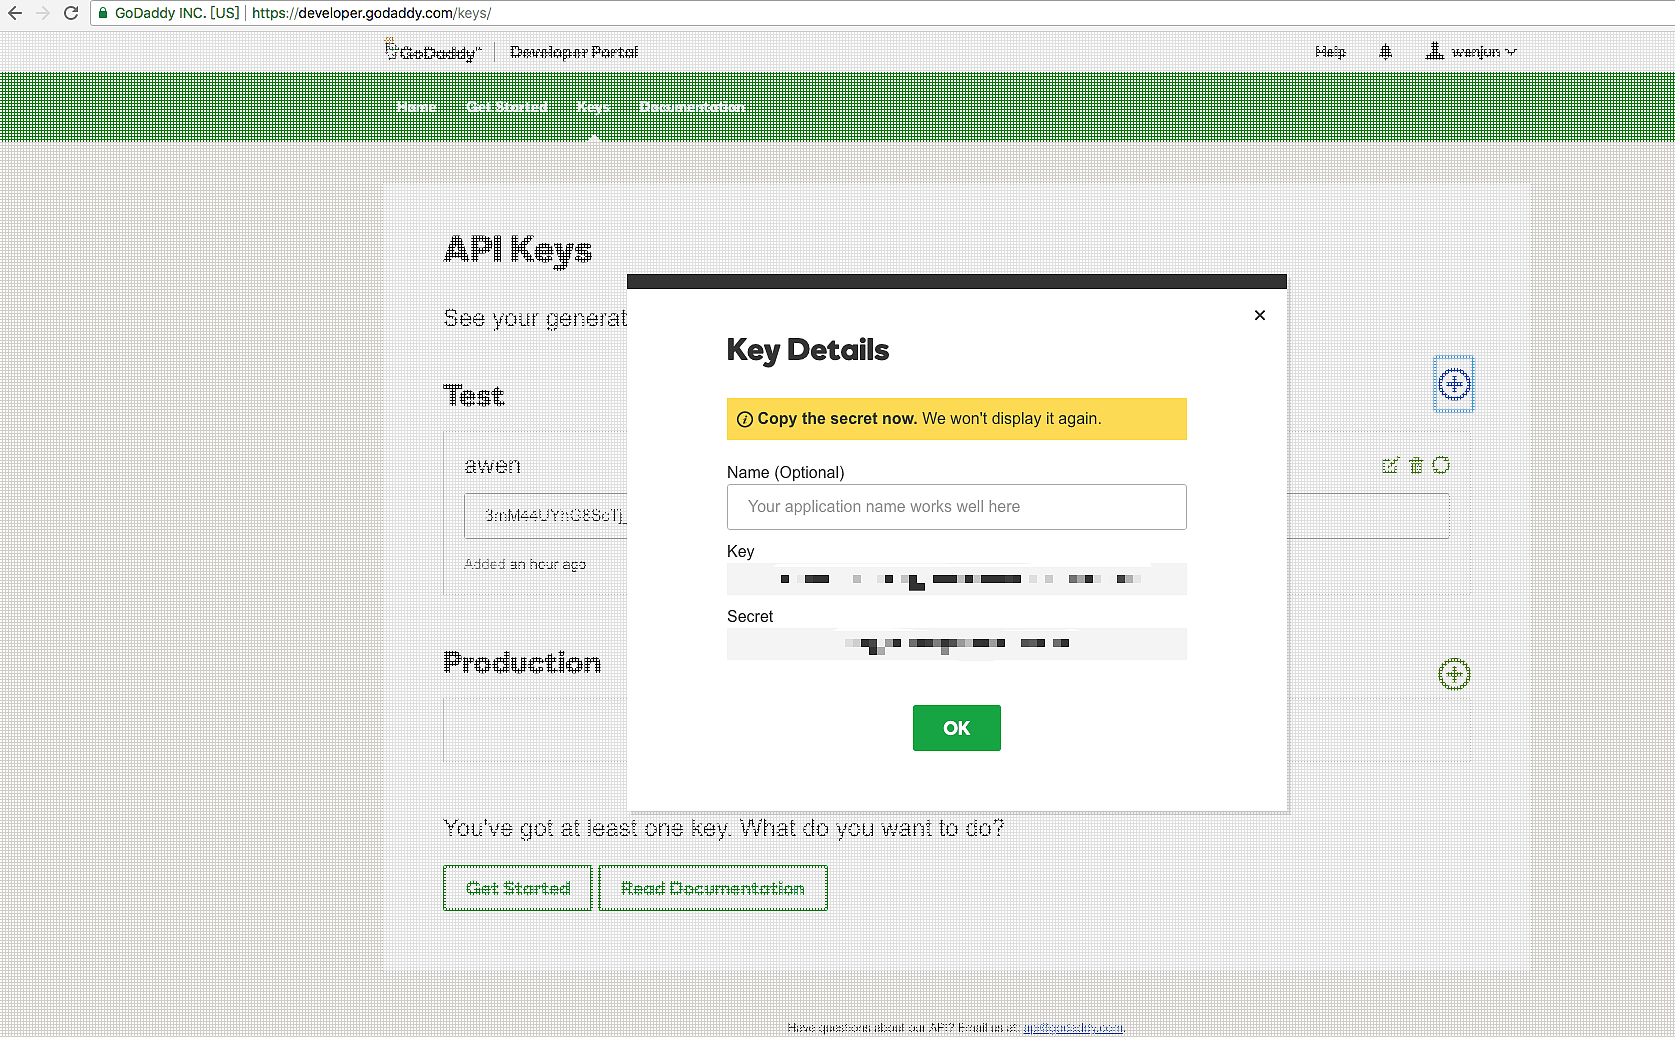
Task: Click the GoDaddy logo
Action: click(x=434, y=52)
